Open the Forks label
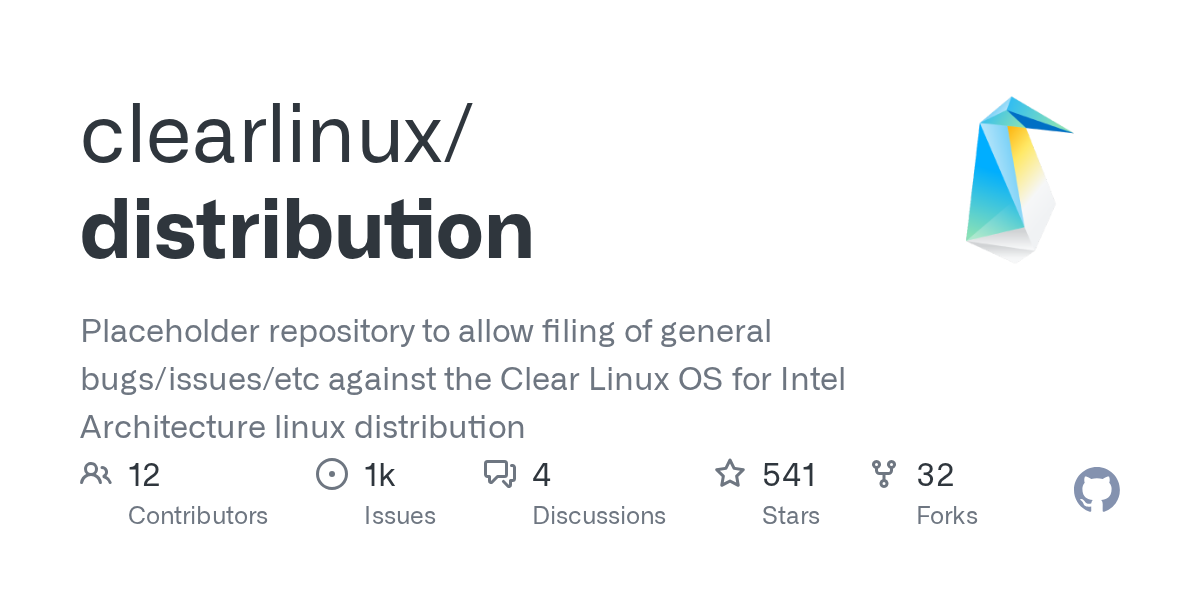The height and width of the screenshot is (600, 1200). [947, 516]
